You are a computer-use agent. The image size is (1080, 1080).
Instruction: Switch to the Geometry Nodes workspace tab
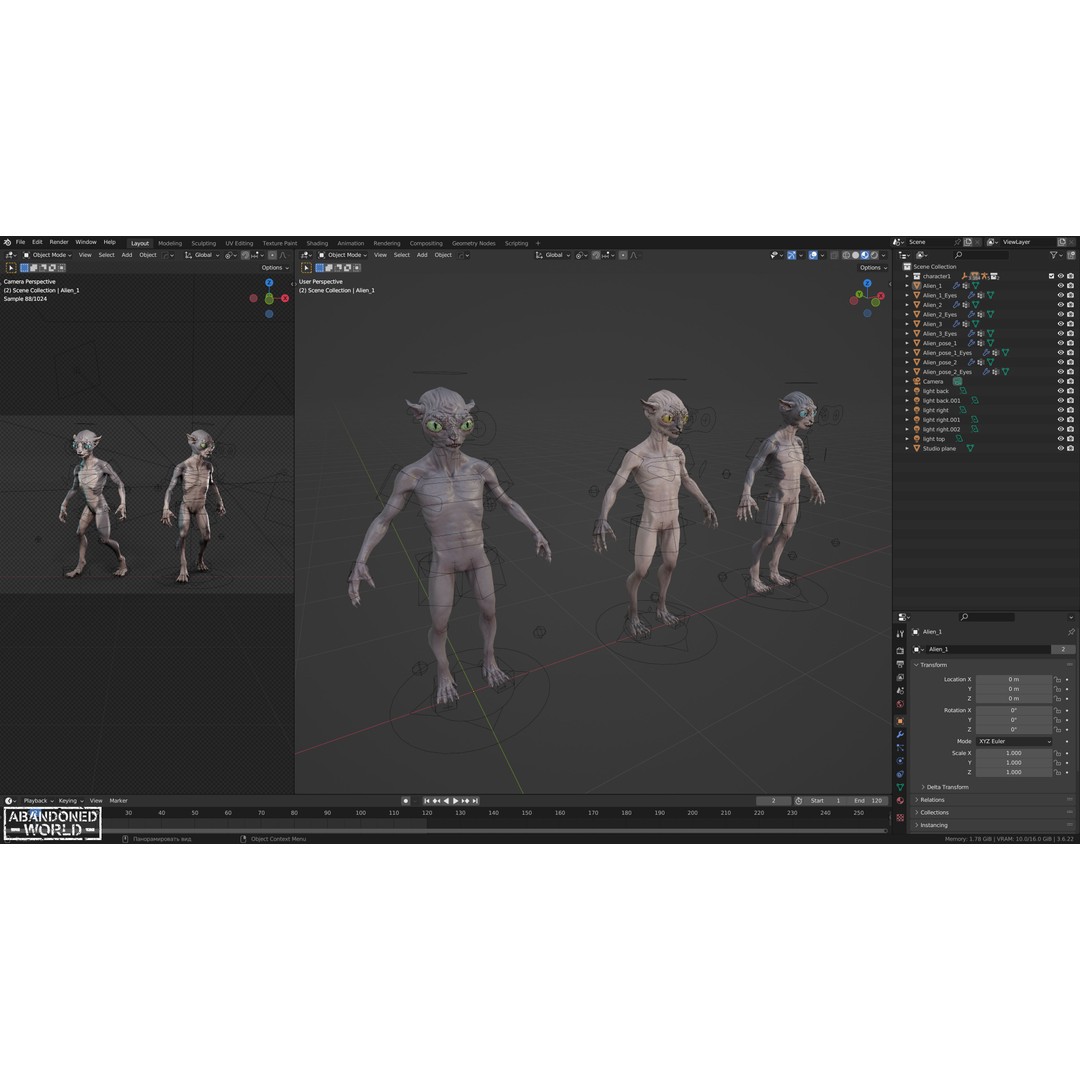coord(473,243)
